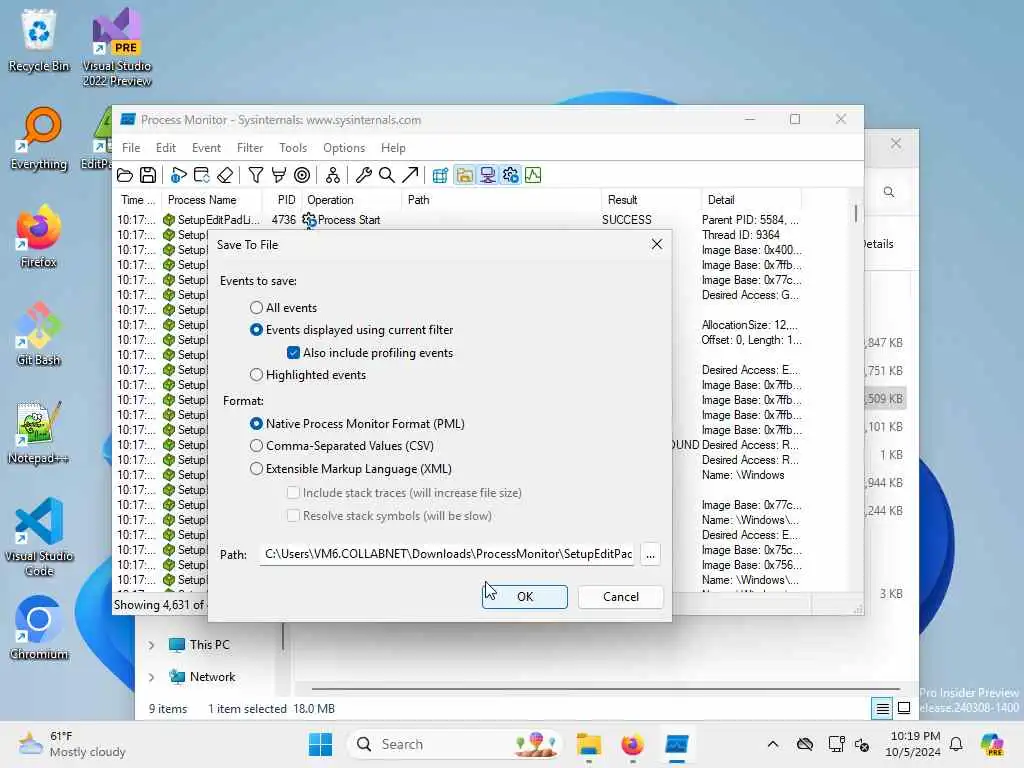Viewport: 1024px width, 768px height.
Task: Click the browse ellipsis button beside Path
Action: point(650,554)
